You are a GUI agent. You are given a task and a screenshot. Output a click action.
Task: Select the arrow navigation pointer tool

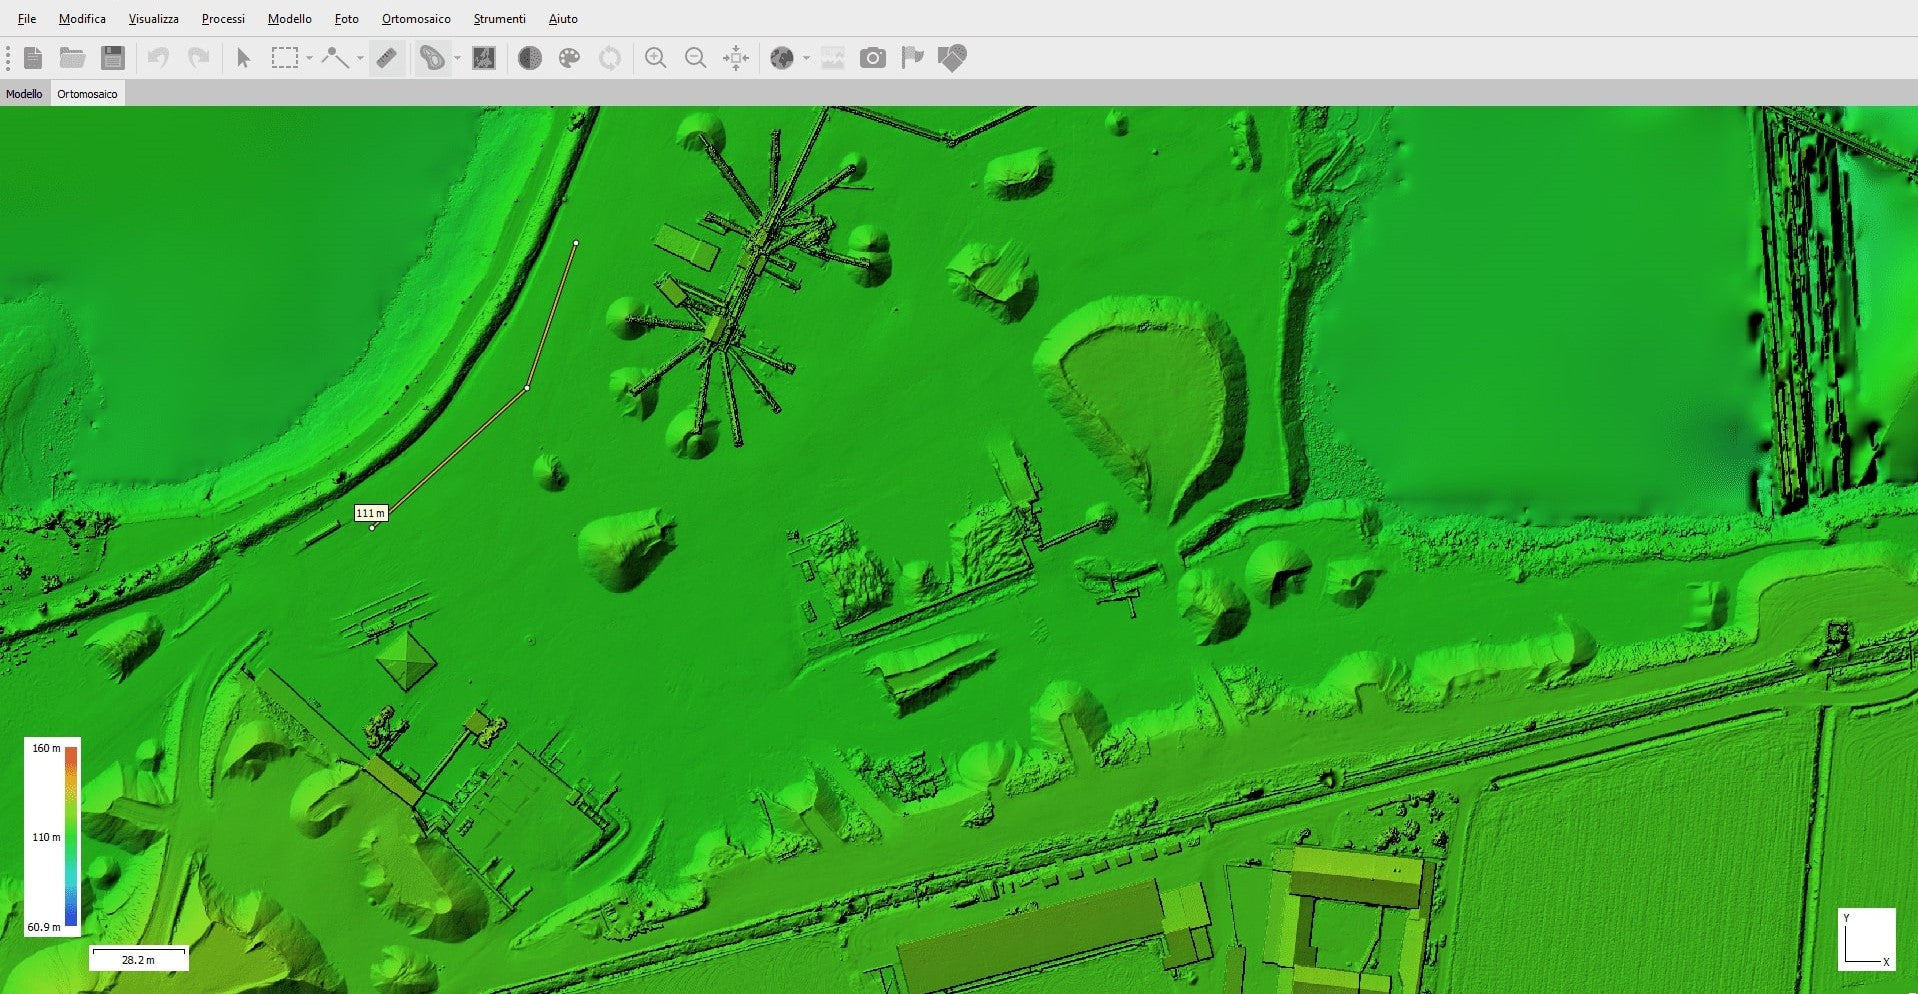(243, 58)
